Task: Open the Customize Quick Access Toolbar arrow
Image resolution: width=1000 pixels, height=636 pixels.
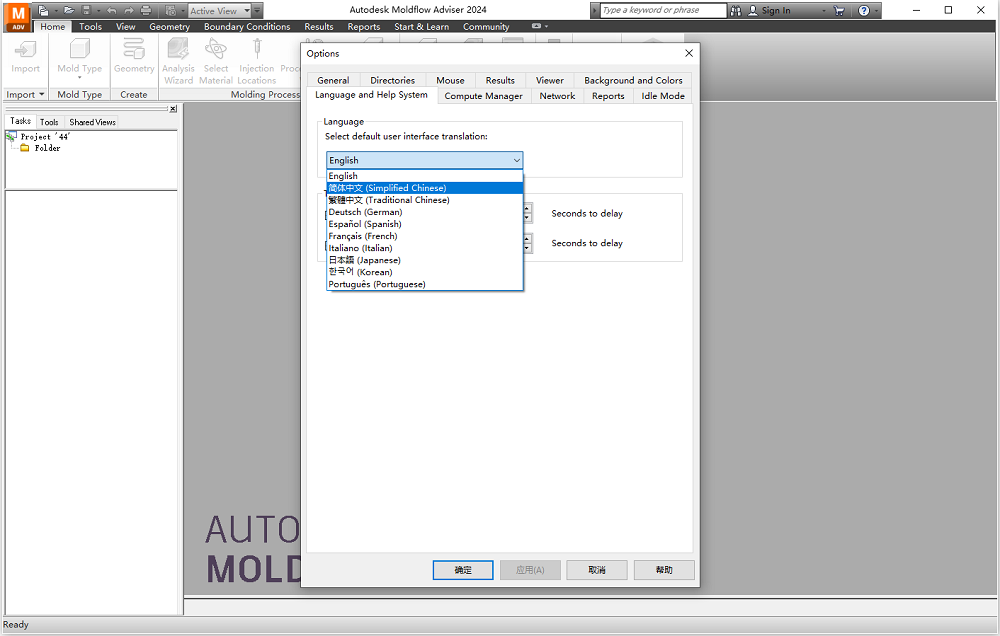Action: point(258,11)
